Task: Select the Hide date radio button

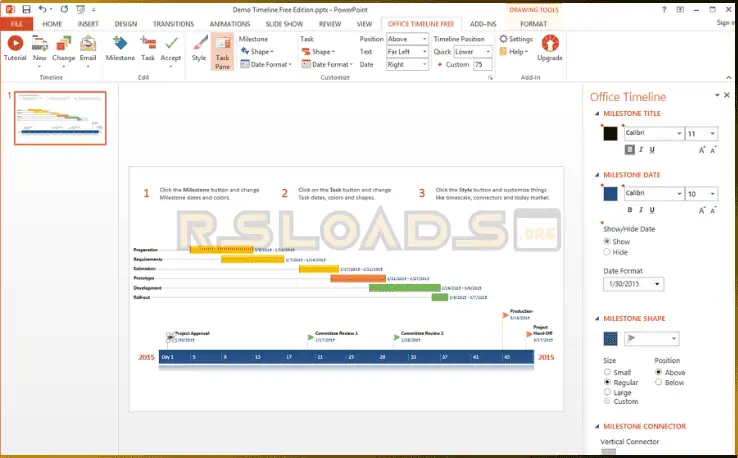Action: 607,253
